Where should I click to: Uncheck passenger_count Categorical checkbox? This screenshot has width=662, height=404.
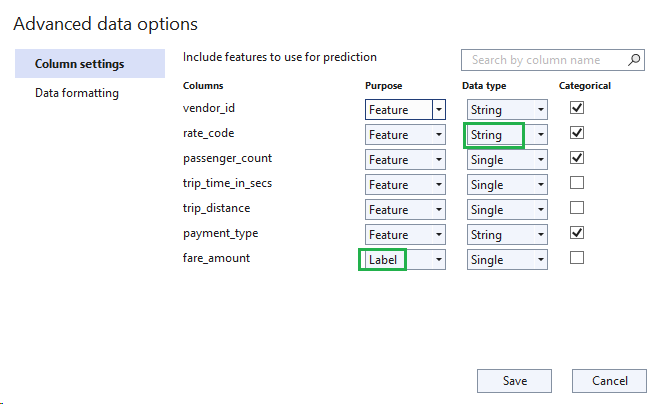(577, 158)
